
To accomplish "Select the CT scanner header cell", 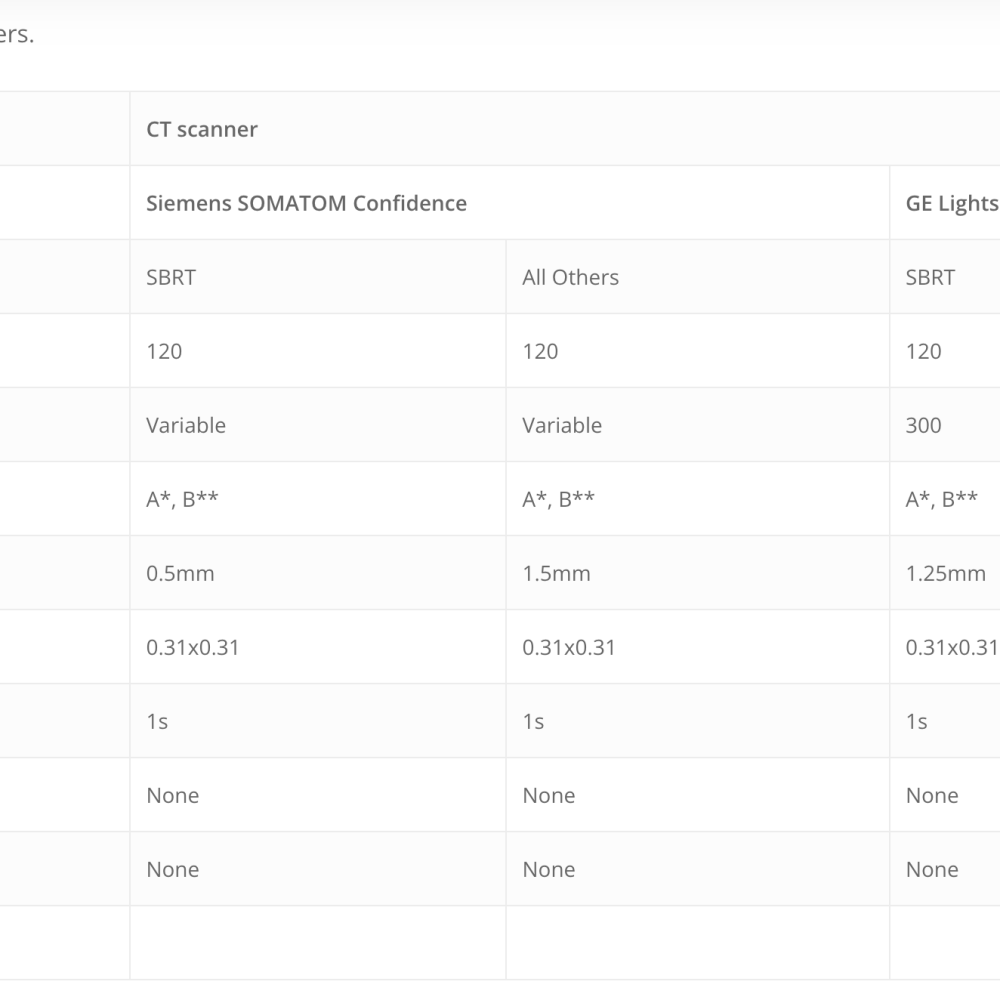I will 565,129.
